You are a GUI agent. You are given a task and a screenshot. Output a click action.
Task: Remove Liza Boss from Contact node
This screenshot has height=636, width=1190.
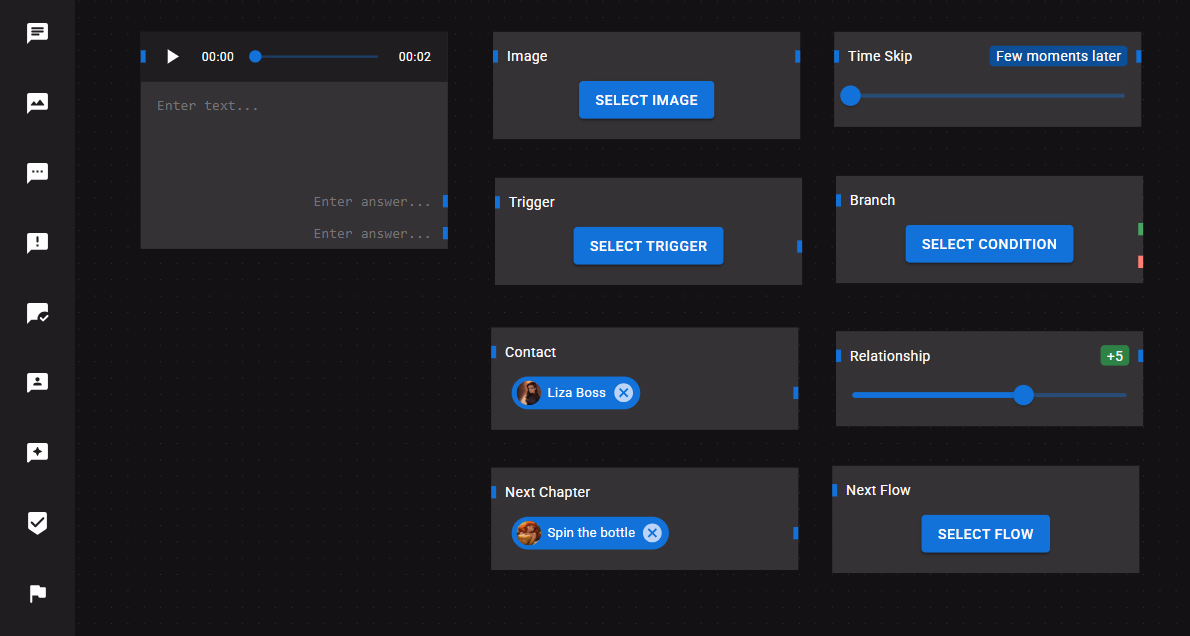click(x=623, y=393)
